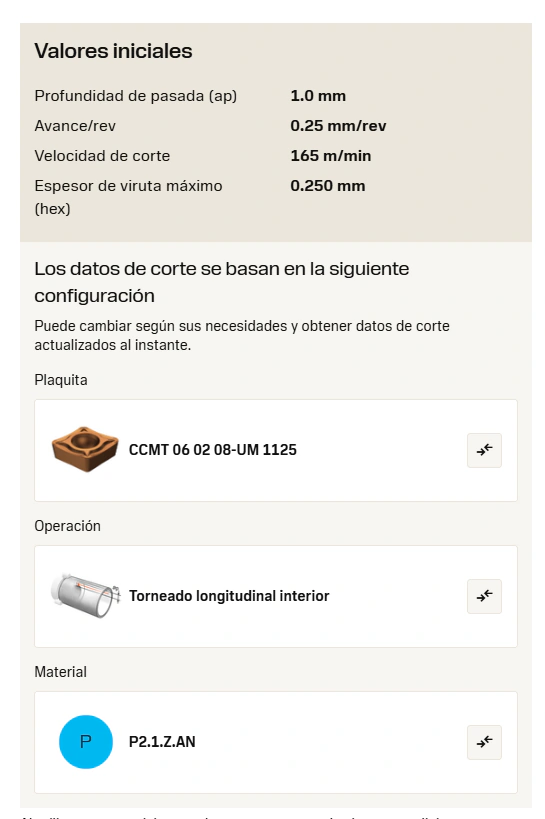Viewport: 545px width, 819px height.
Task: Change the Material P2.1.Z.AN with swap icon
Action: tap(484, 742)
